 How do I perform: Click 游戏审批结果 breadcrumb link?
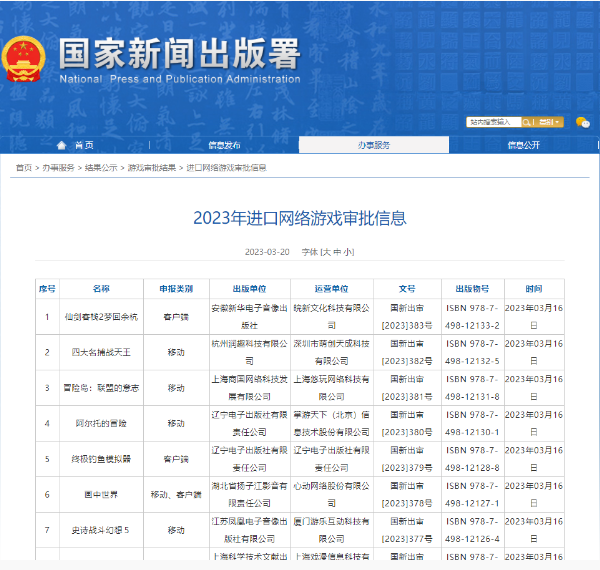(152, 168)
